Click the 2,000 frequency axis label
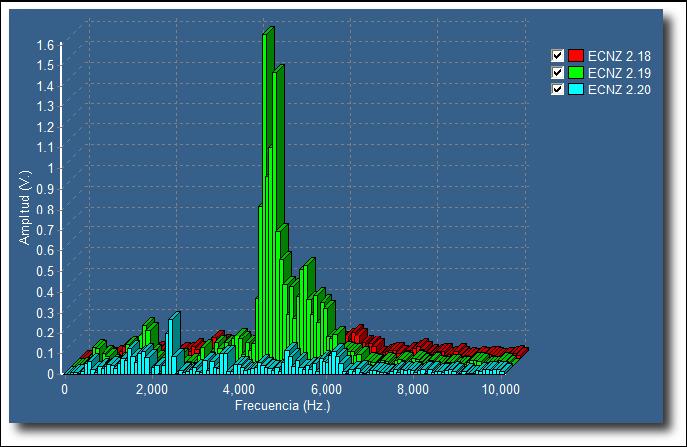The image size is (687, 447). point(152,389)
